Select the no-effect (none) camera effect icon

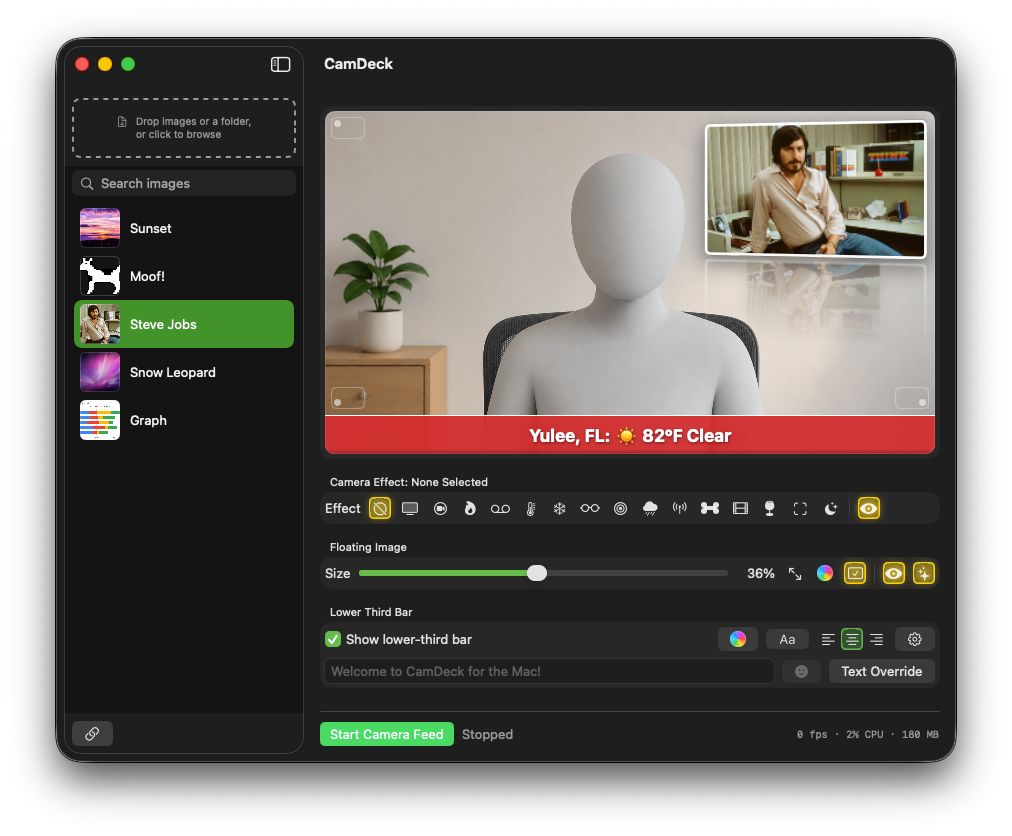(x=380, y=509)
